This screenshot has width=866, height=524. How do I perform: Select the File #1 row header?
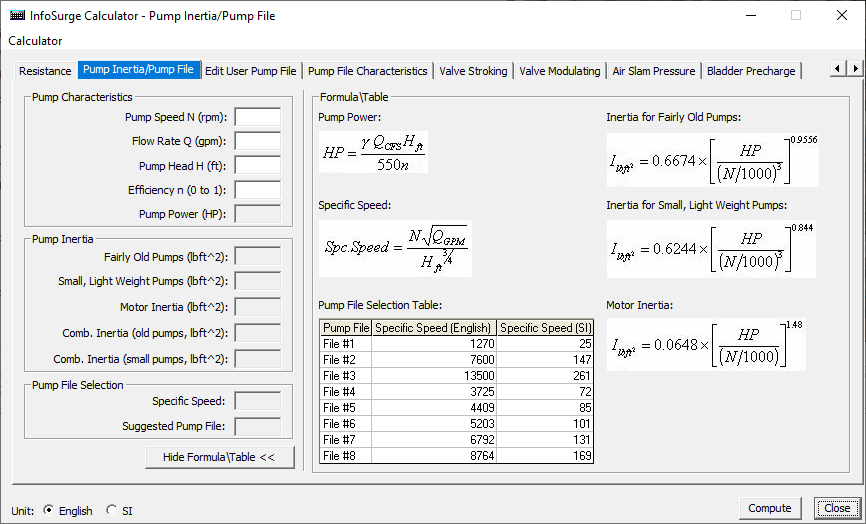coord(346,344)
